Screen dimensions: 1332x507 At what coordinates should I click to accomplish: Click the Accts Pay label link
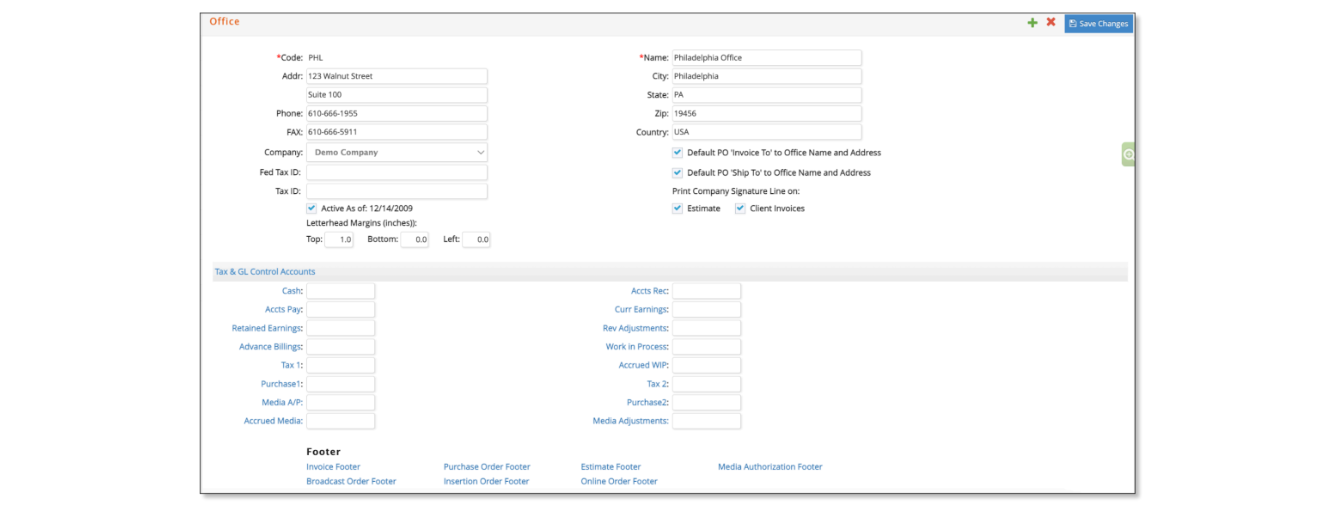coord(284,310)
